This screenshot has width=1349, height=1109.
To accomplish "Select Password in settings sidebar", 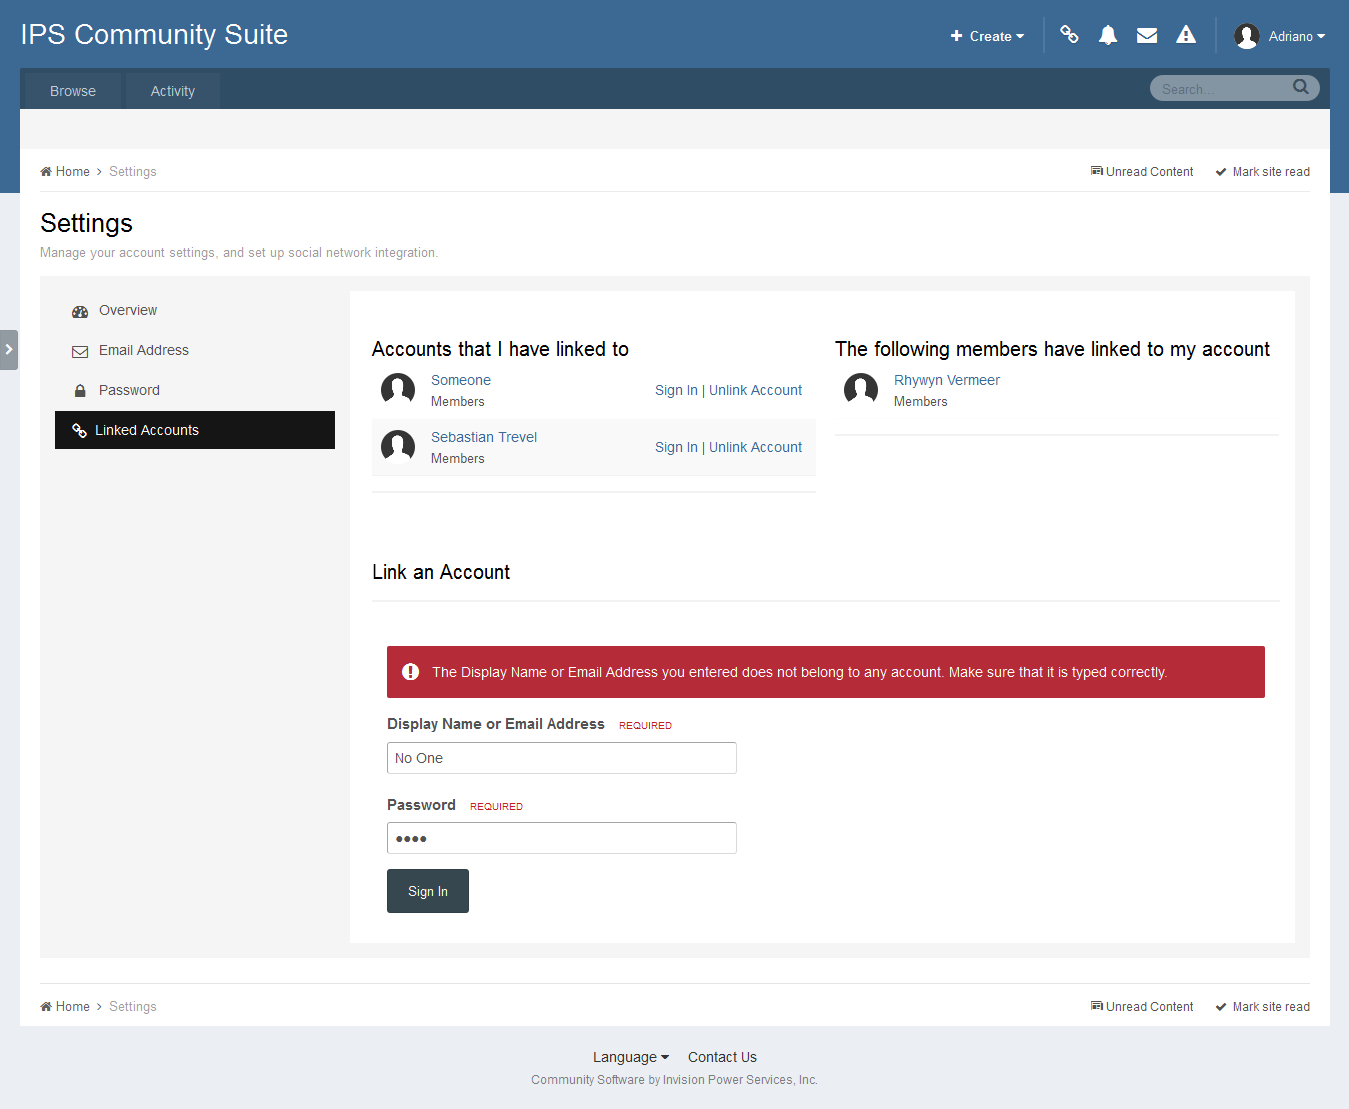I will coord(195,391).
